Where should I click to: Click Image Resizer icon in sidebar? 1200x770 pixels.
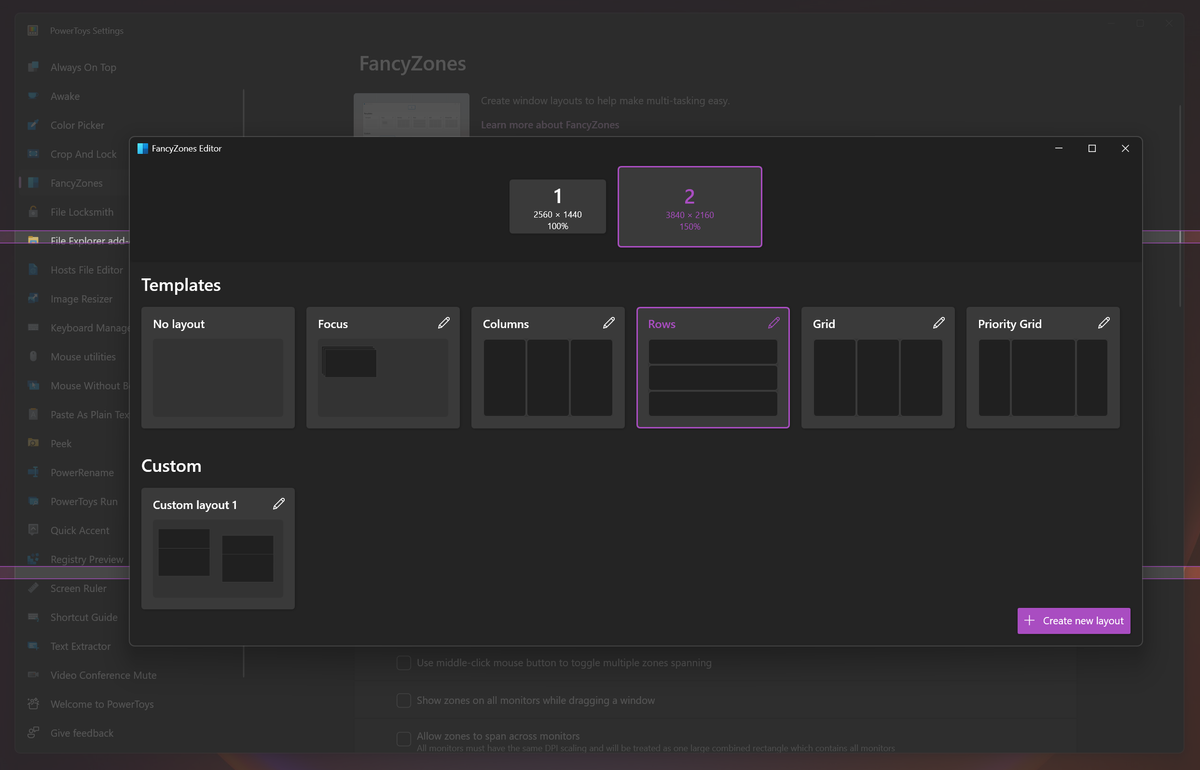(33, 299)
